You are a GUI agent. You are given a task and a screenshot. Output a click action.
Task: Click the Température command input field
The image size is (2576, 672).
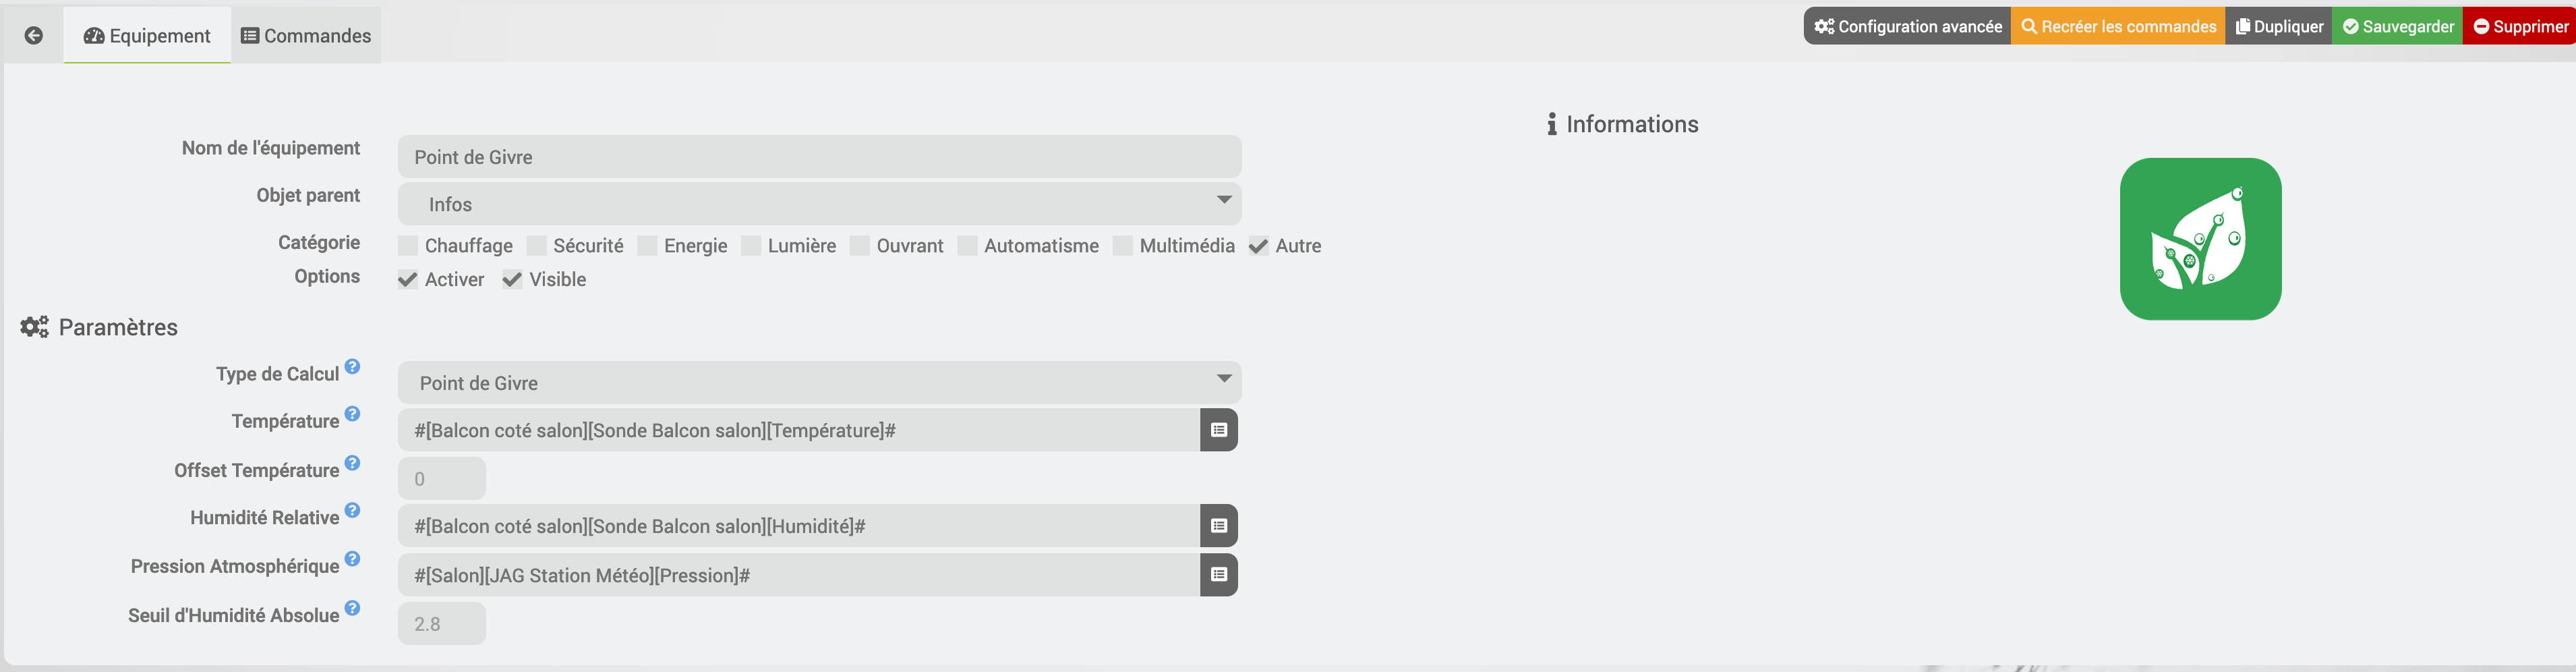(799, 430)
